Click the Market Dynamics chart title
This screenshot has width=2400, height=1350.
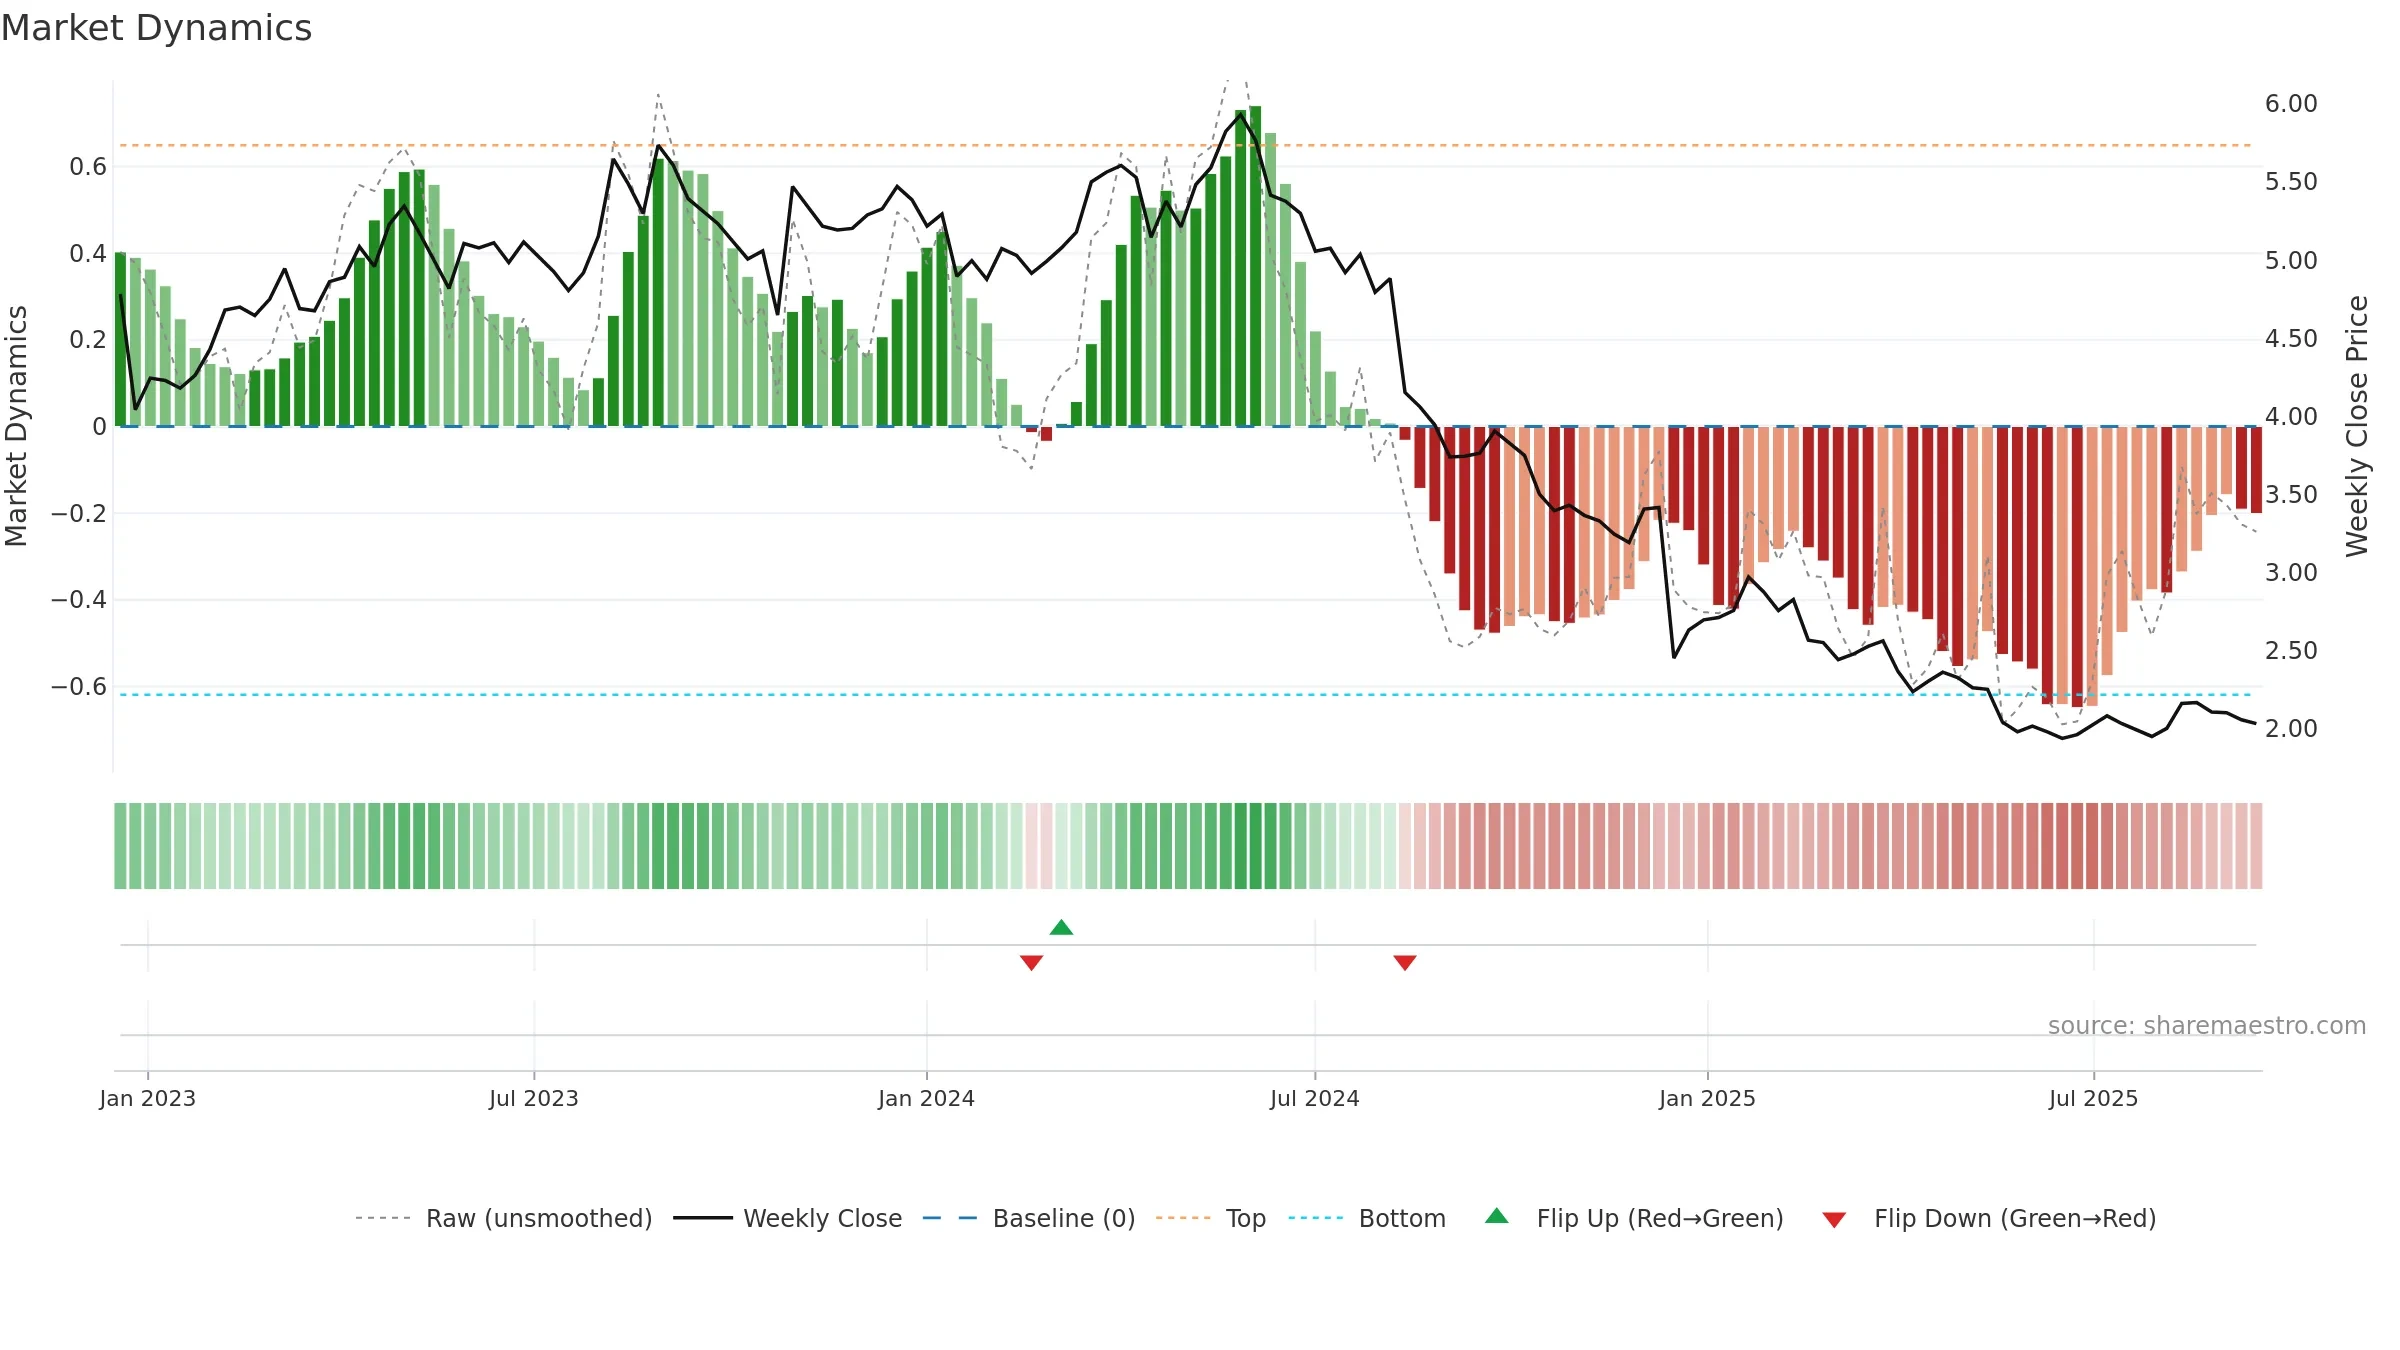[156, 28]
